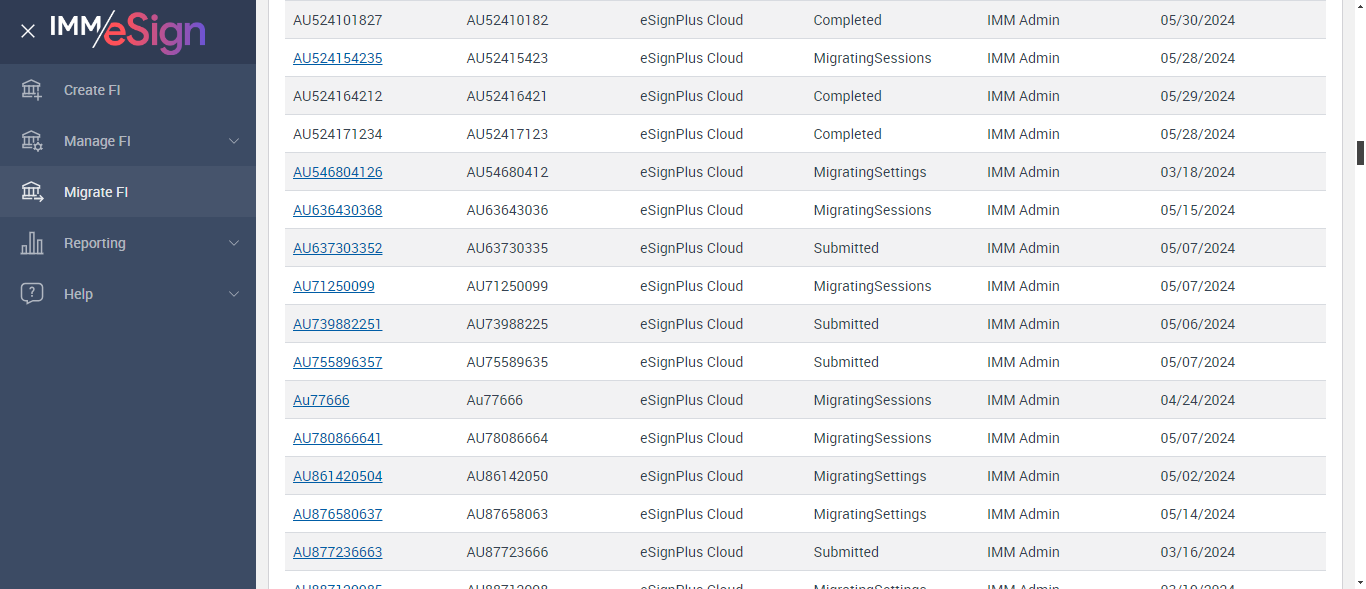Image resolution: width=1366 pixels, height=589 pixels.
Task: Click the AU636430368 hyperlink
Action: click(337, 210)
